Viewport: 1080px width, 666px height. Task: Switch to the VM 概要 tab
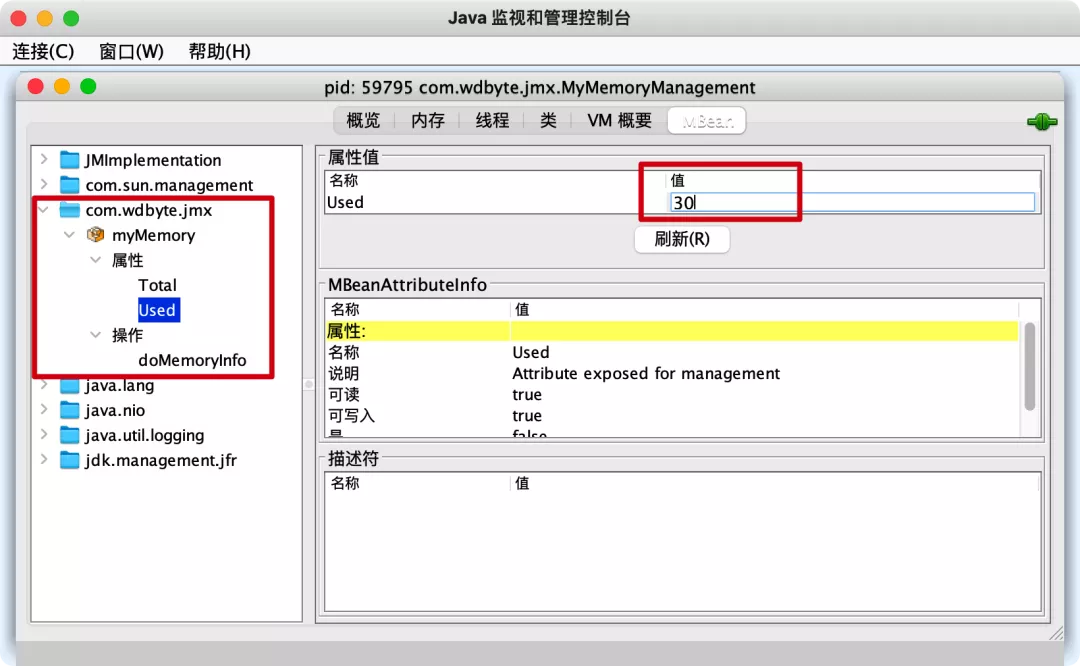[x=619, y=121]
